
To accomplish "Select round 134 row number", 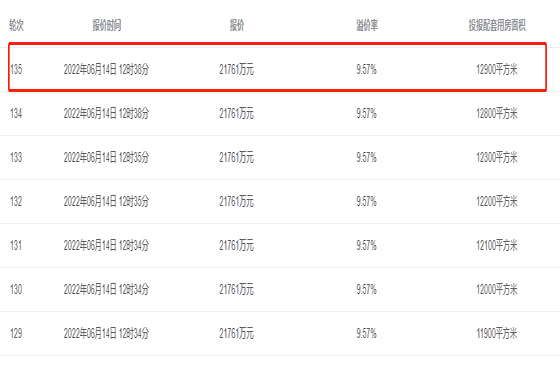I will 16,114.
